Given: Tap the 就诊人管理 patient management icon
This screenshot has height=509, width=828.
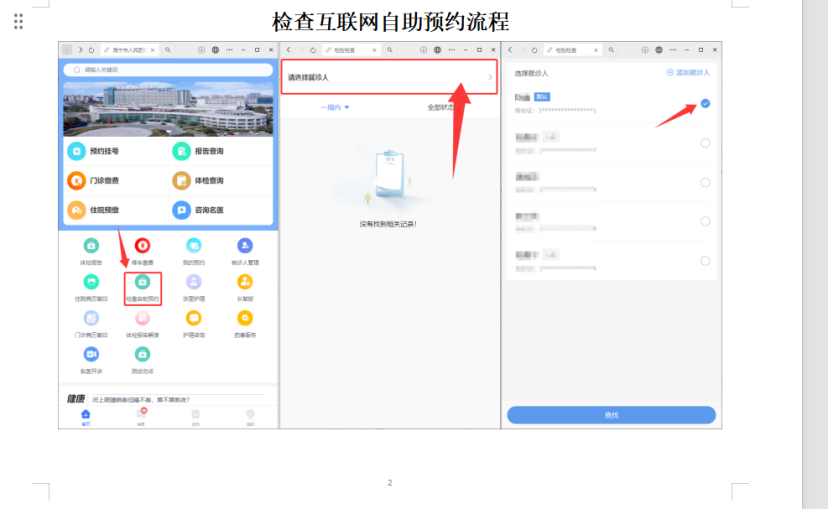Looking at the screenshot, I should 244,246.
